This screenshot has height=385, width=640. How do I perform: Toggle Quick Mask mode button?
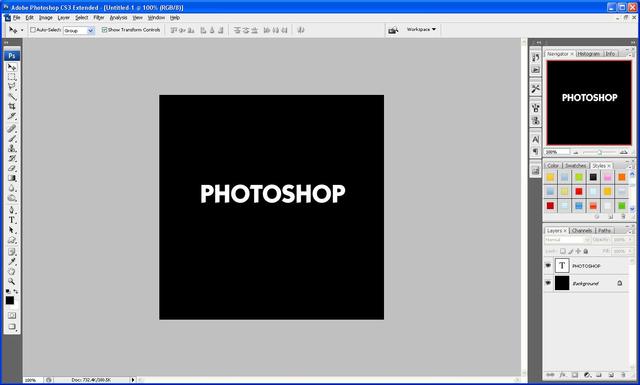click(x=12, y=316)
